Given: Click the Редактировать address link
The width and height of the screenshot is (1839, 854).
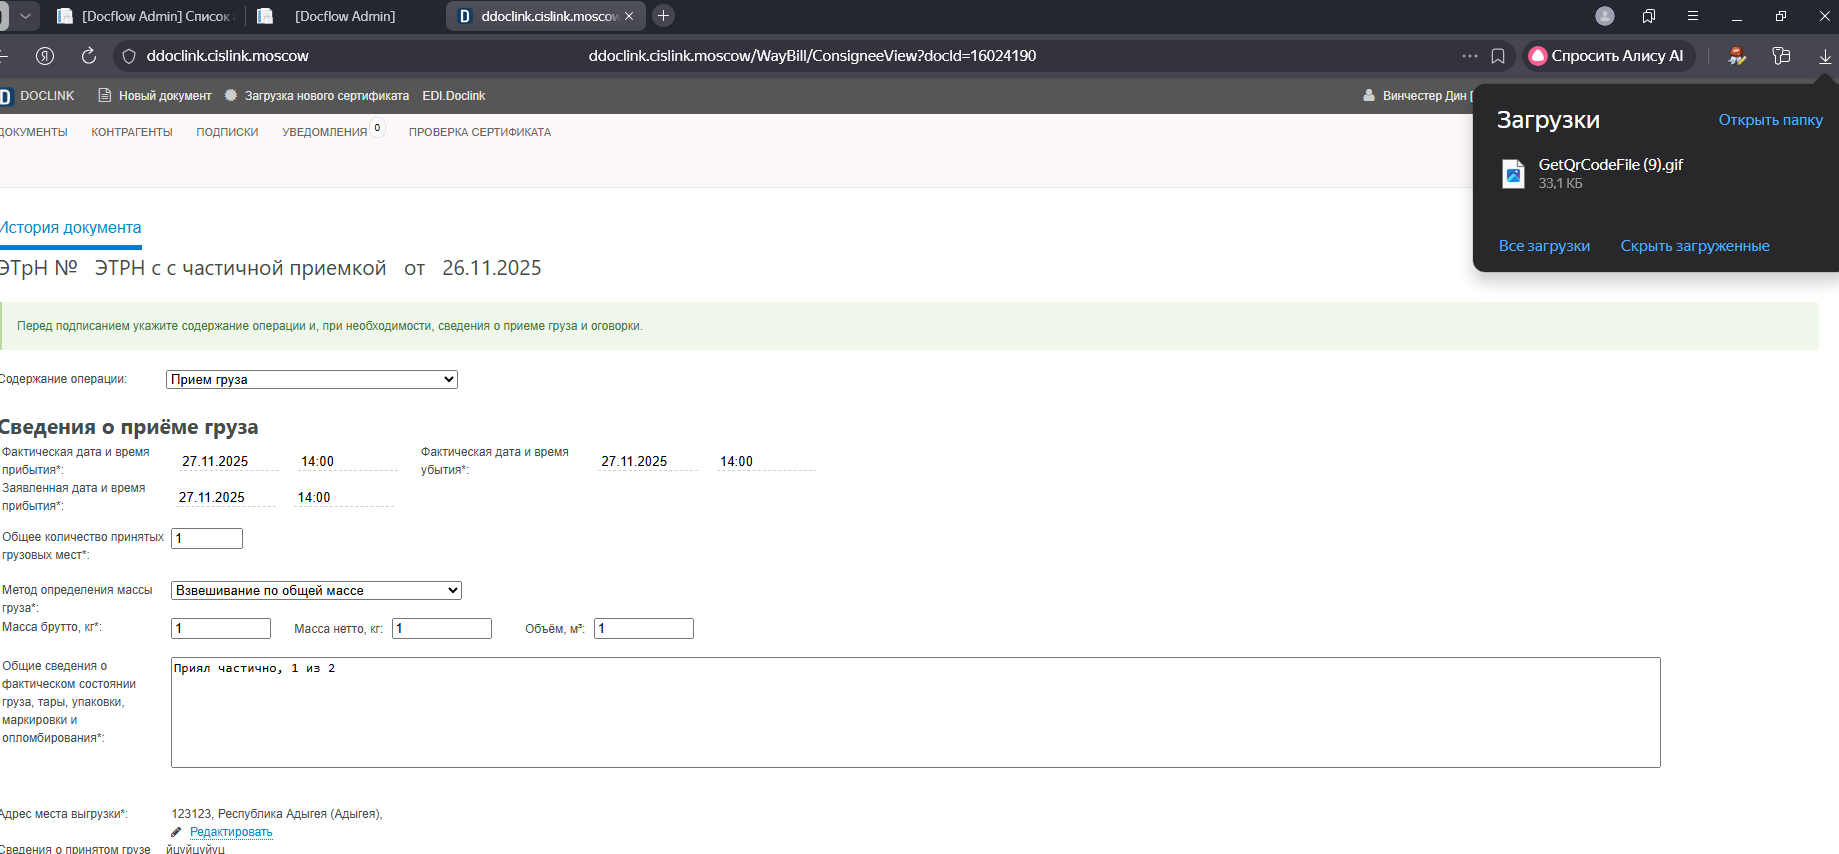Looking at the screenshot, I should (231, 832).
